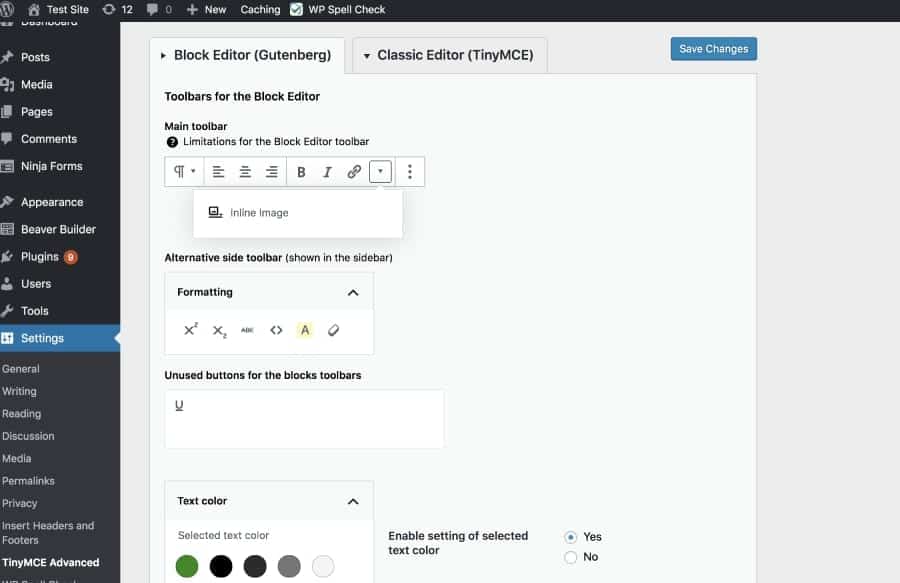This screenshot has height=583, width=900.
Task: Click the Italic formatting icon
Action: point(327,172)
